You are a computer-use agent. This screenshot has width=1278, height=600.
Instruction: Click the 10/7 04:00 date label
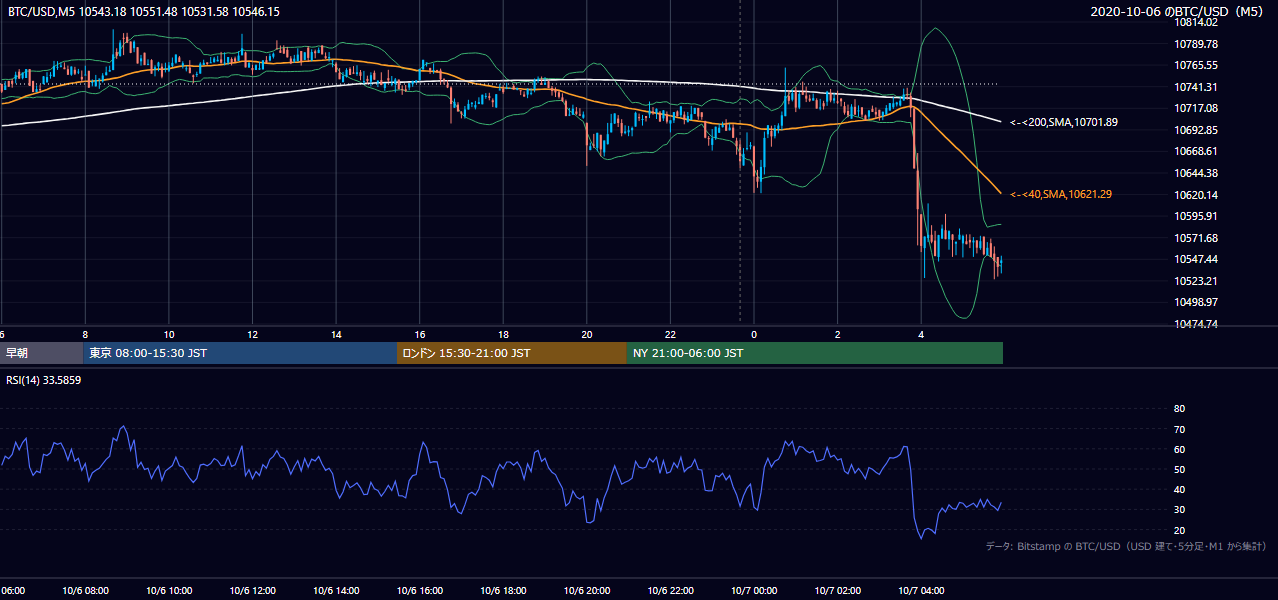[921, 591]
